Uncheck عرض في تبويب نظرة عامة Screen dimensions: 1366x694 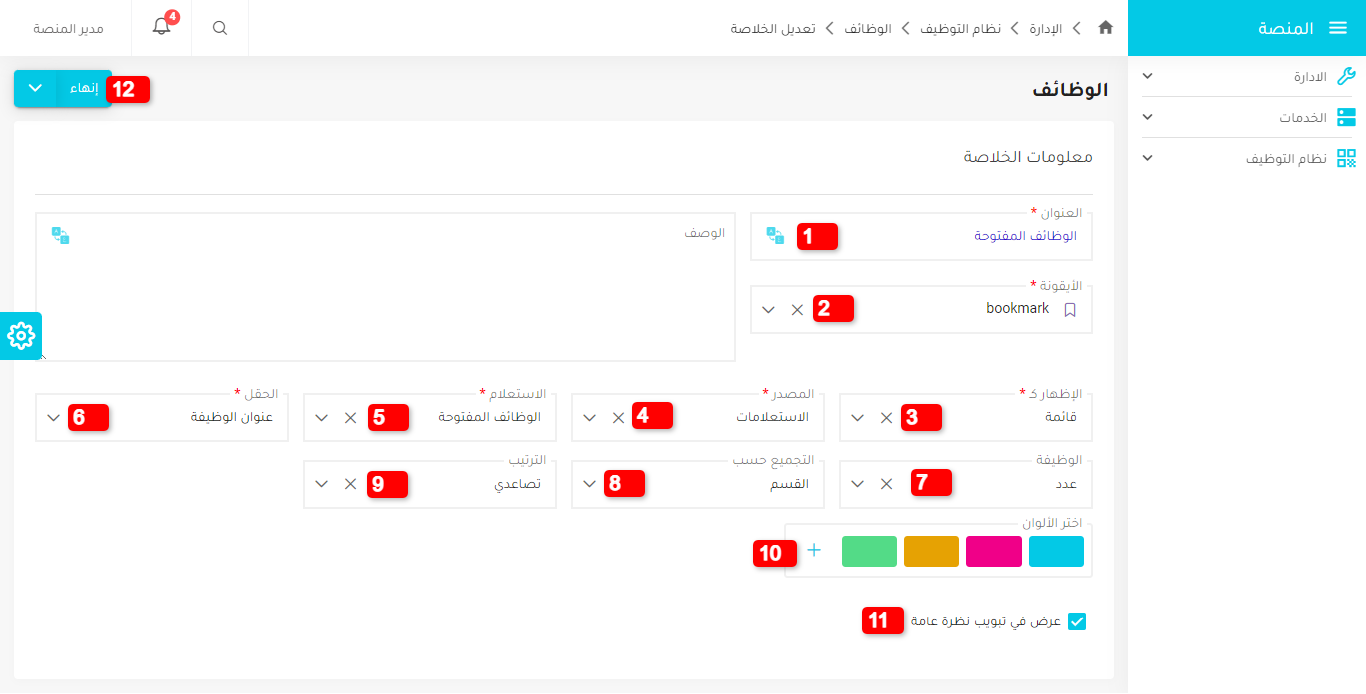[1076, 621]
